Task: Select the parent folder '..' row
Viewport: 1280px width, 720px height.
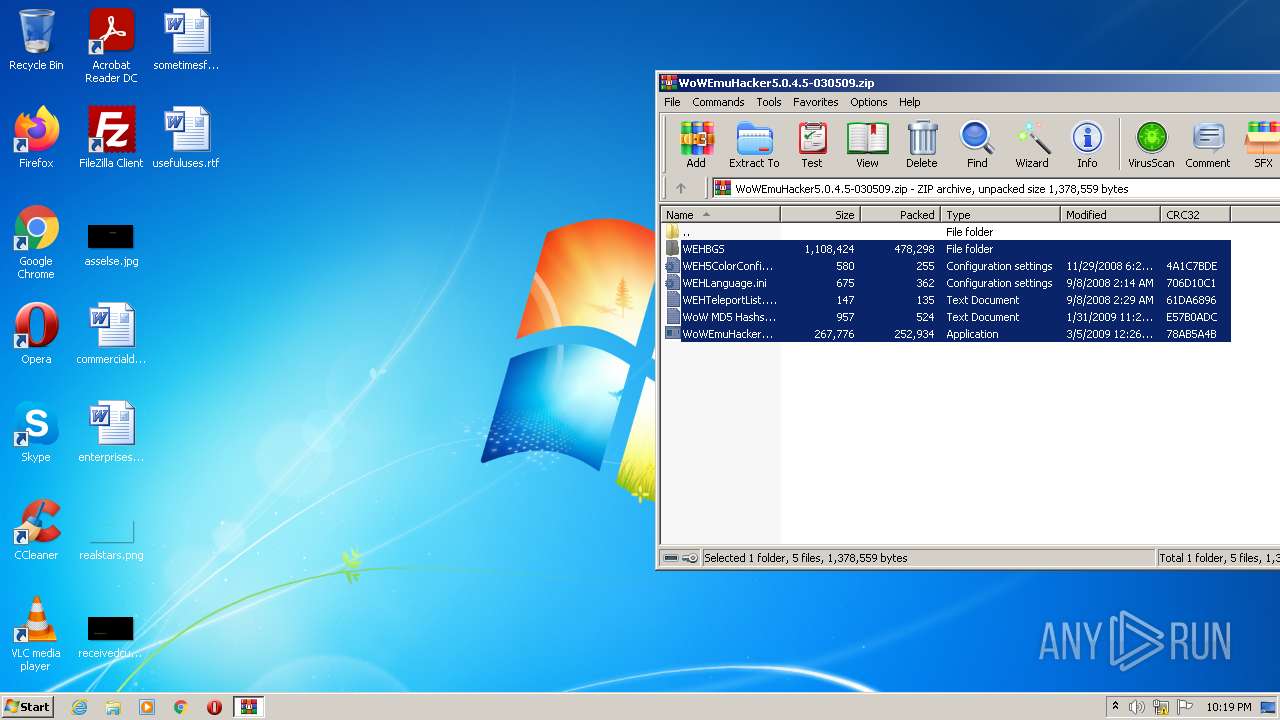Action: 947,232
